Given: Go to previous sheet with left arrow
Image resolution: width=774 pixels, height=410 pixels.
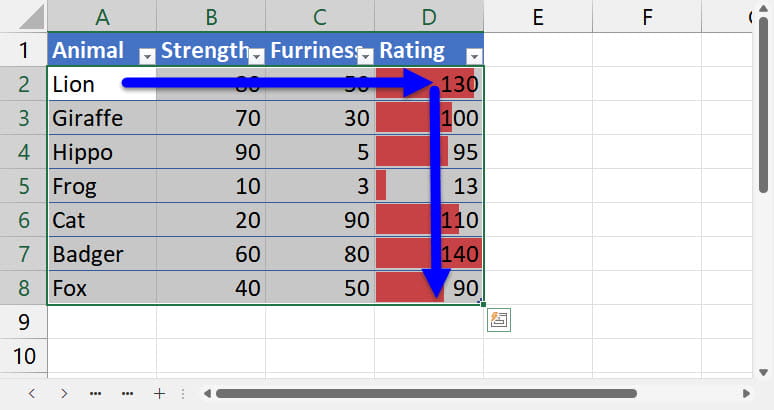Looking at the screenshot, I should 31,393.
